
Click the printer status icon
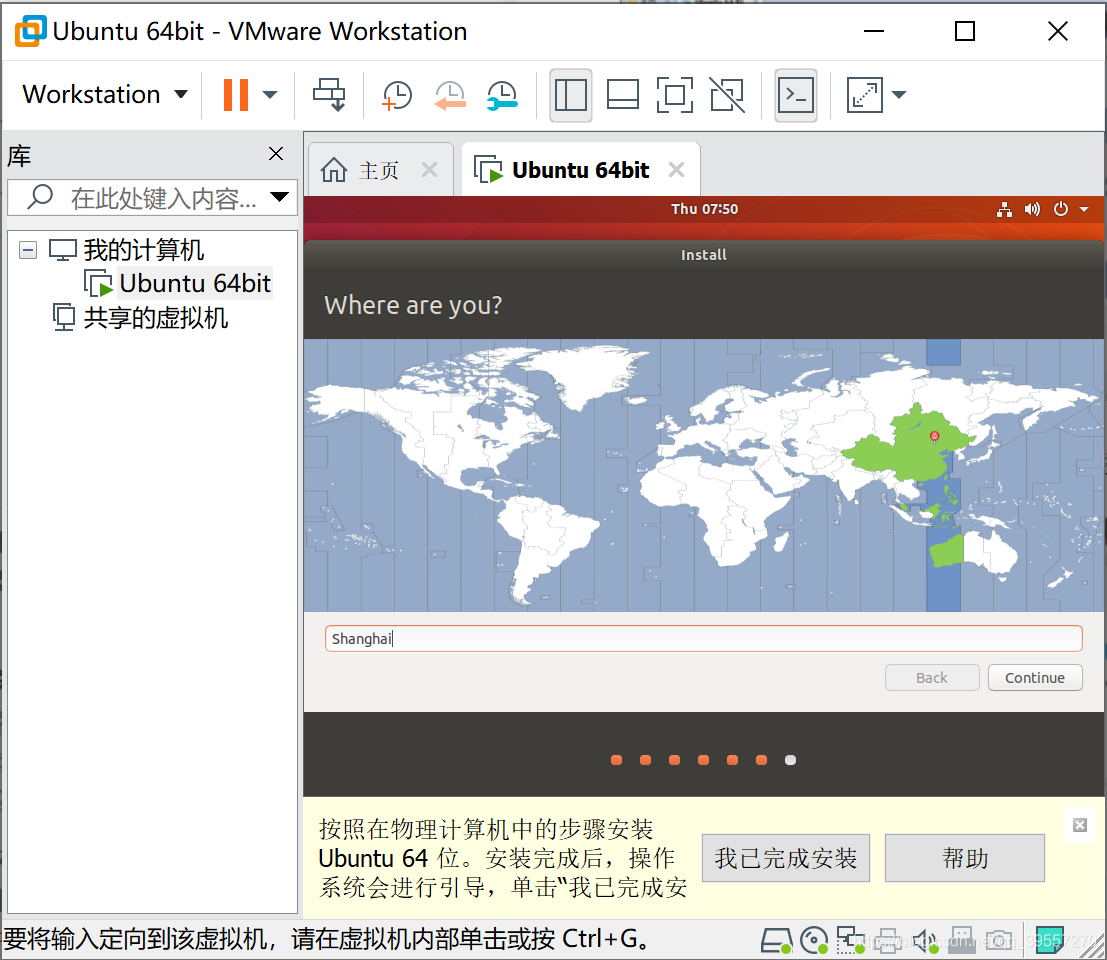887,941
